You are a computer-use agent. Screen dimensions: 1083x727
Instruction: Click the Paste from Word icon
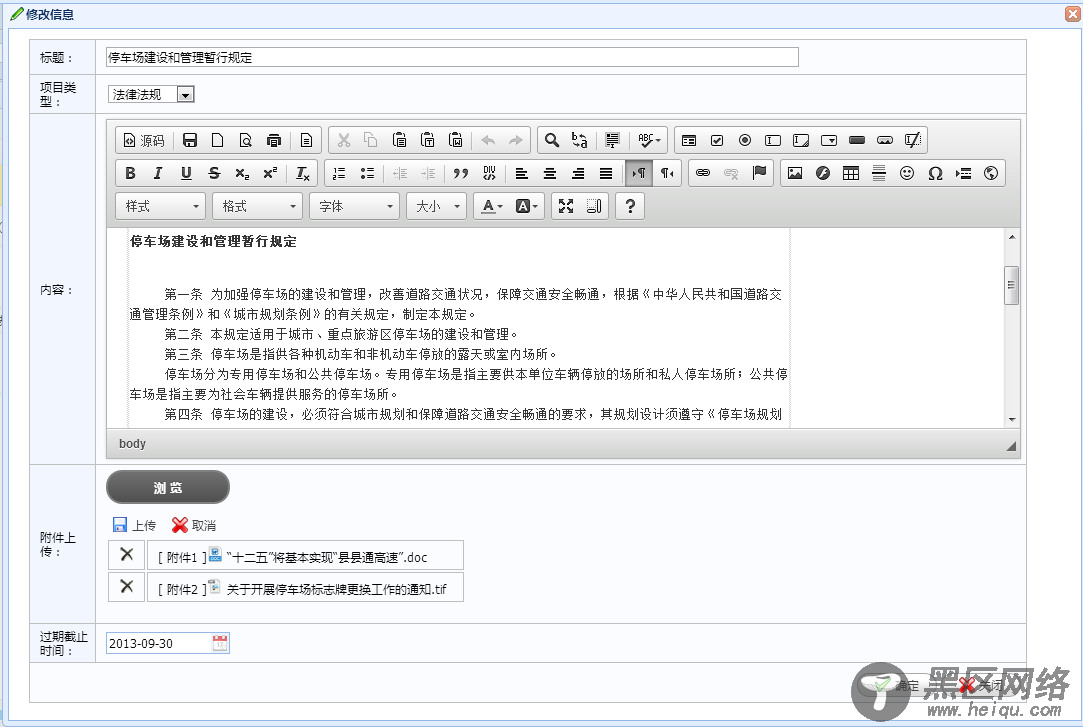click(456, 140)
